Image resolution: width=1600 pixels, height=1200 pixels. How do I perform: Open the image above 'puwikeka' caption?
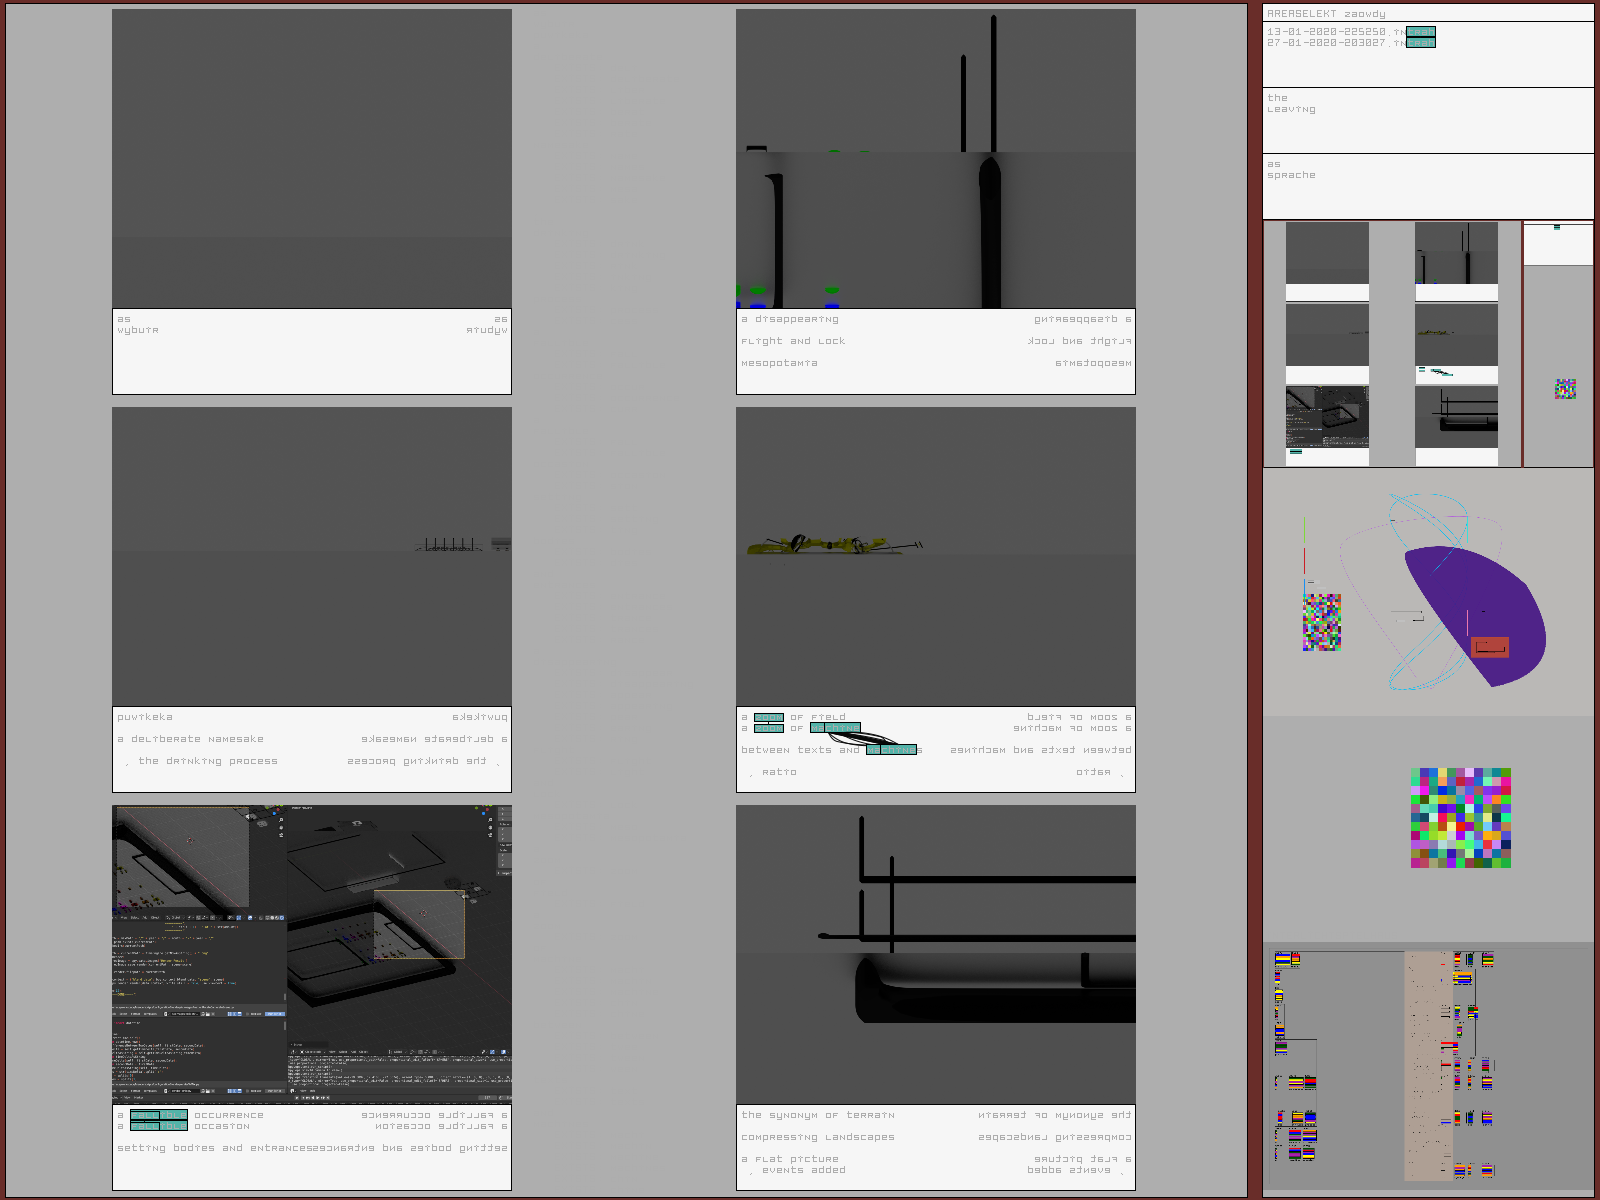click(x=311, y=556)
